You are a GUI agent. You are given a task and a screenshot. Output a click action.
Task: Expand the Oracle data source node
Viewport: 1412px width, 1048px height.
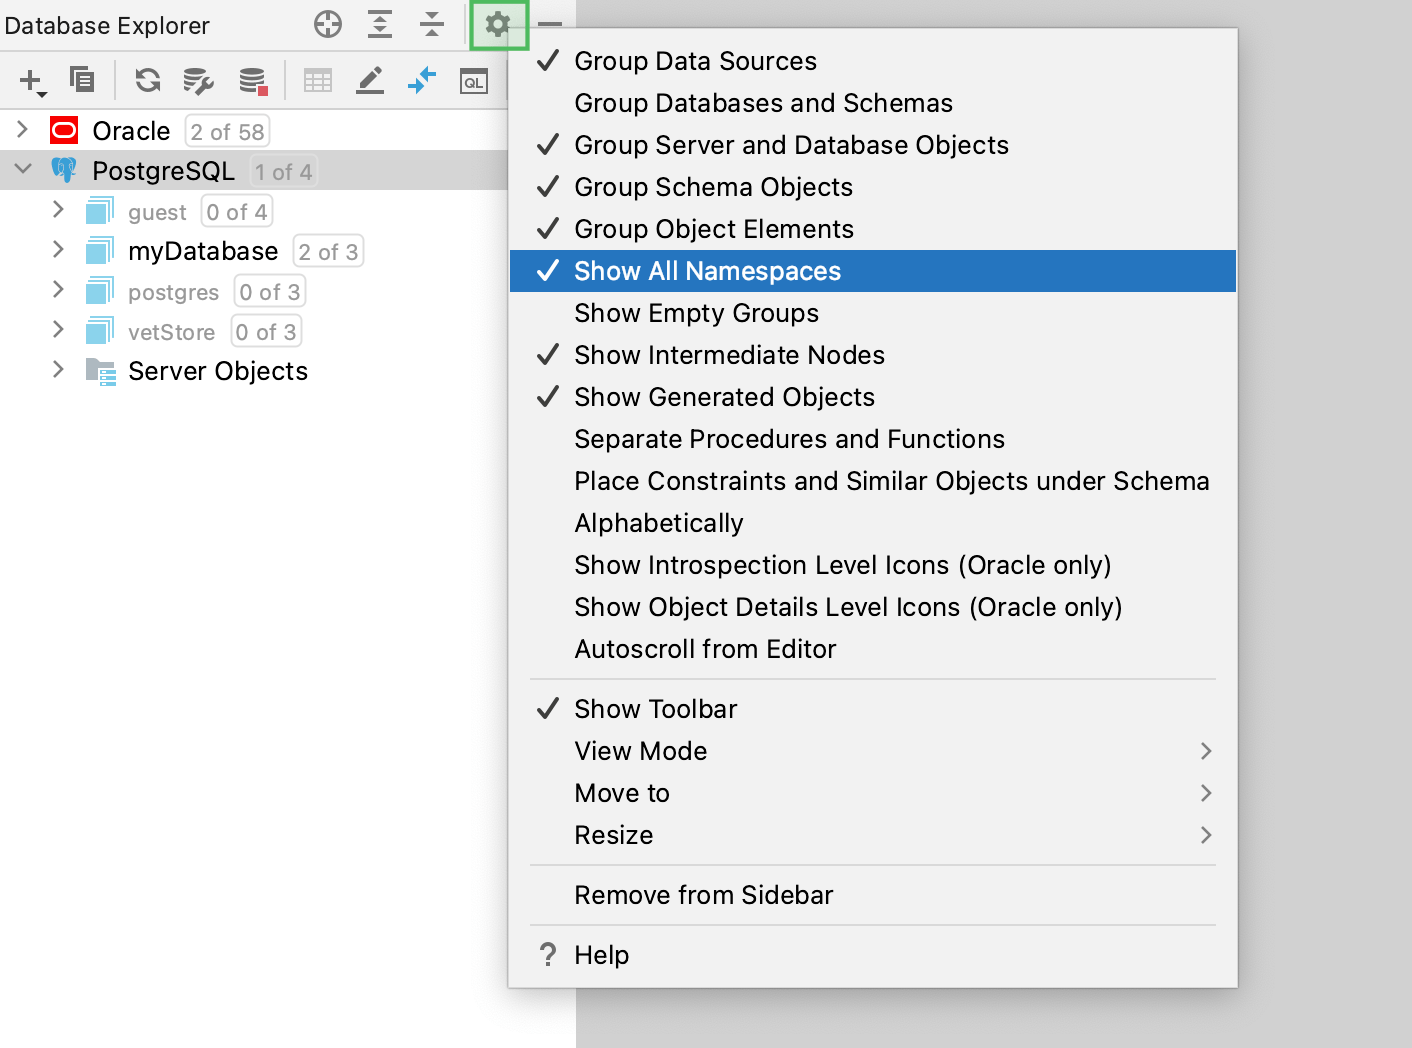(22, 129)
